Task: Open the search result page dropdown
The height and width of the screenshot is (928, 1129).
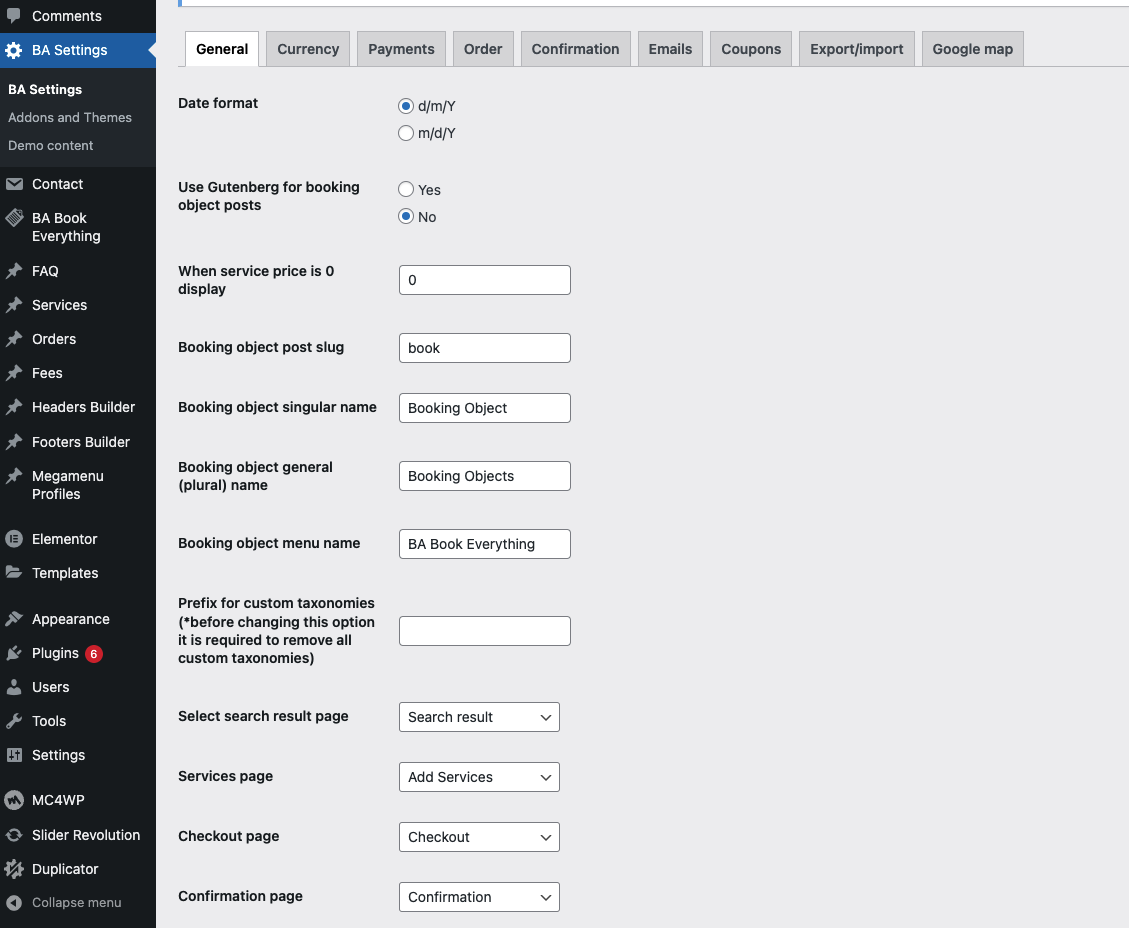Action: tap(478, 717)
